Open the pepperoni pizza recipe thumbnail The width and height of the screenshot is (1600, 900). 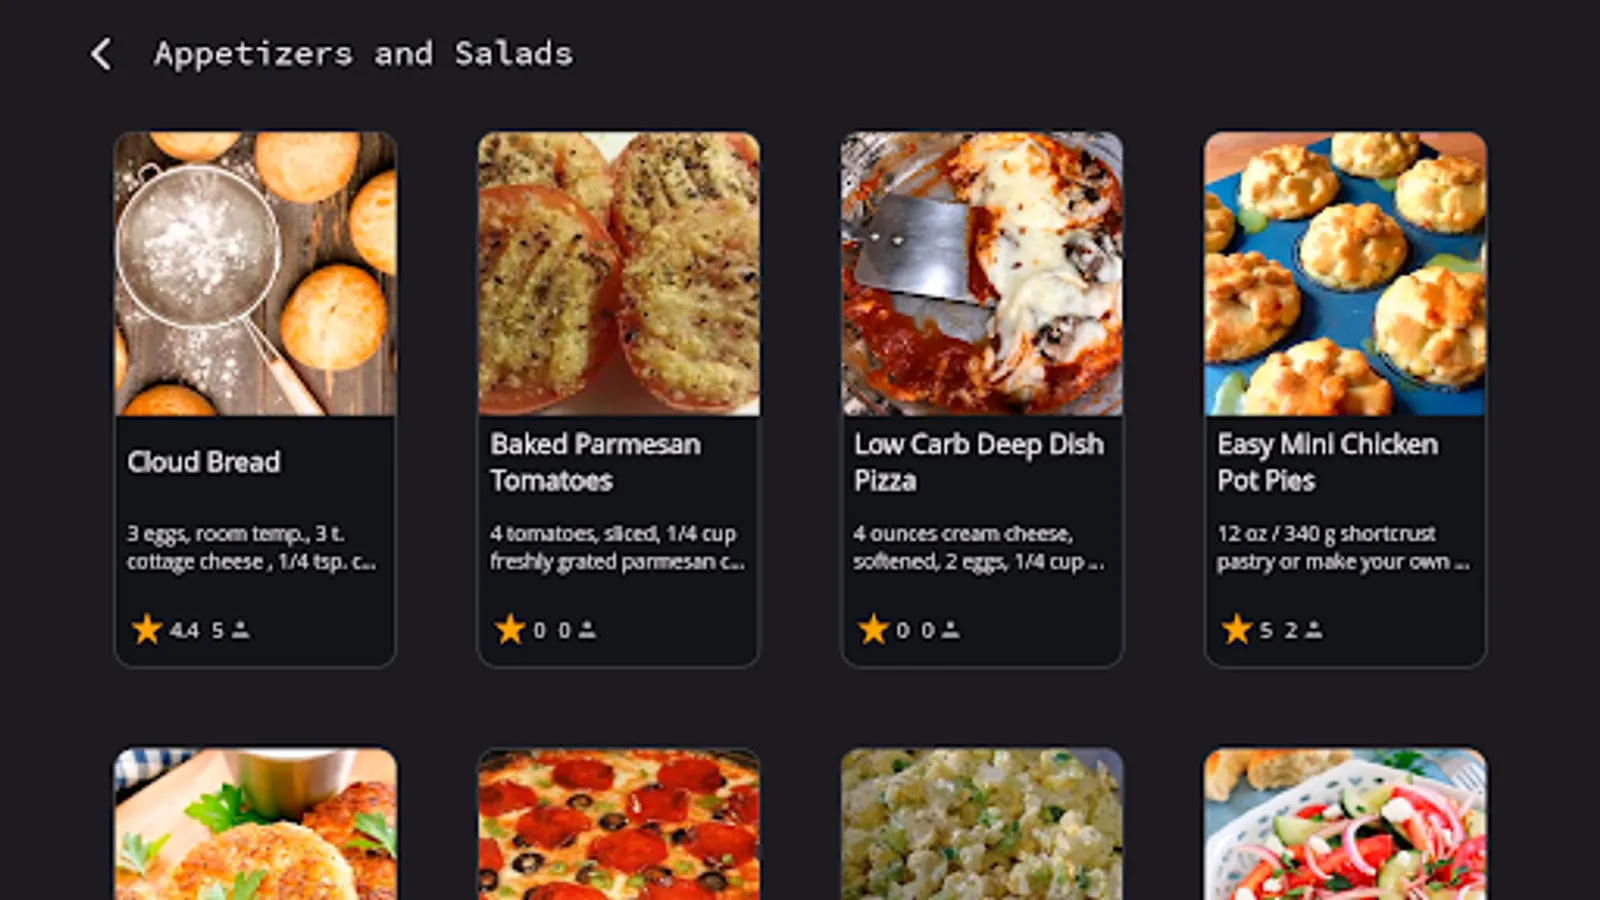tap(618, 824)
